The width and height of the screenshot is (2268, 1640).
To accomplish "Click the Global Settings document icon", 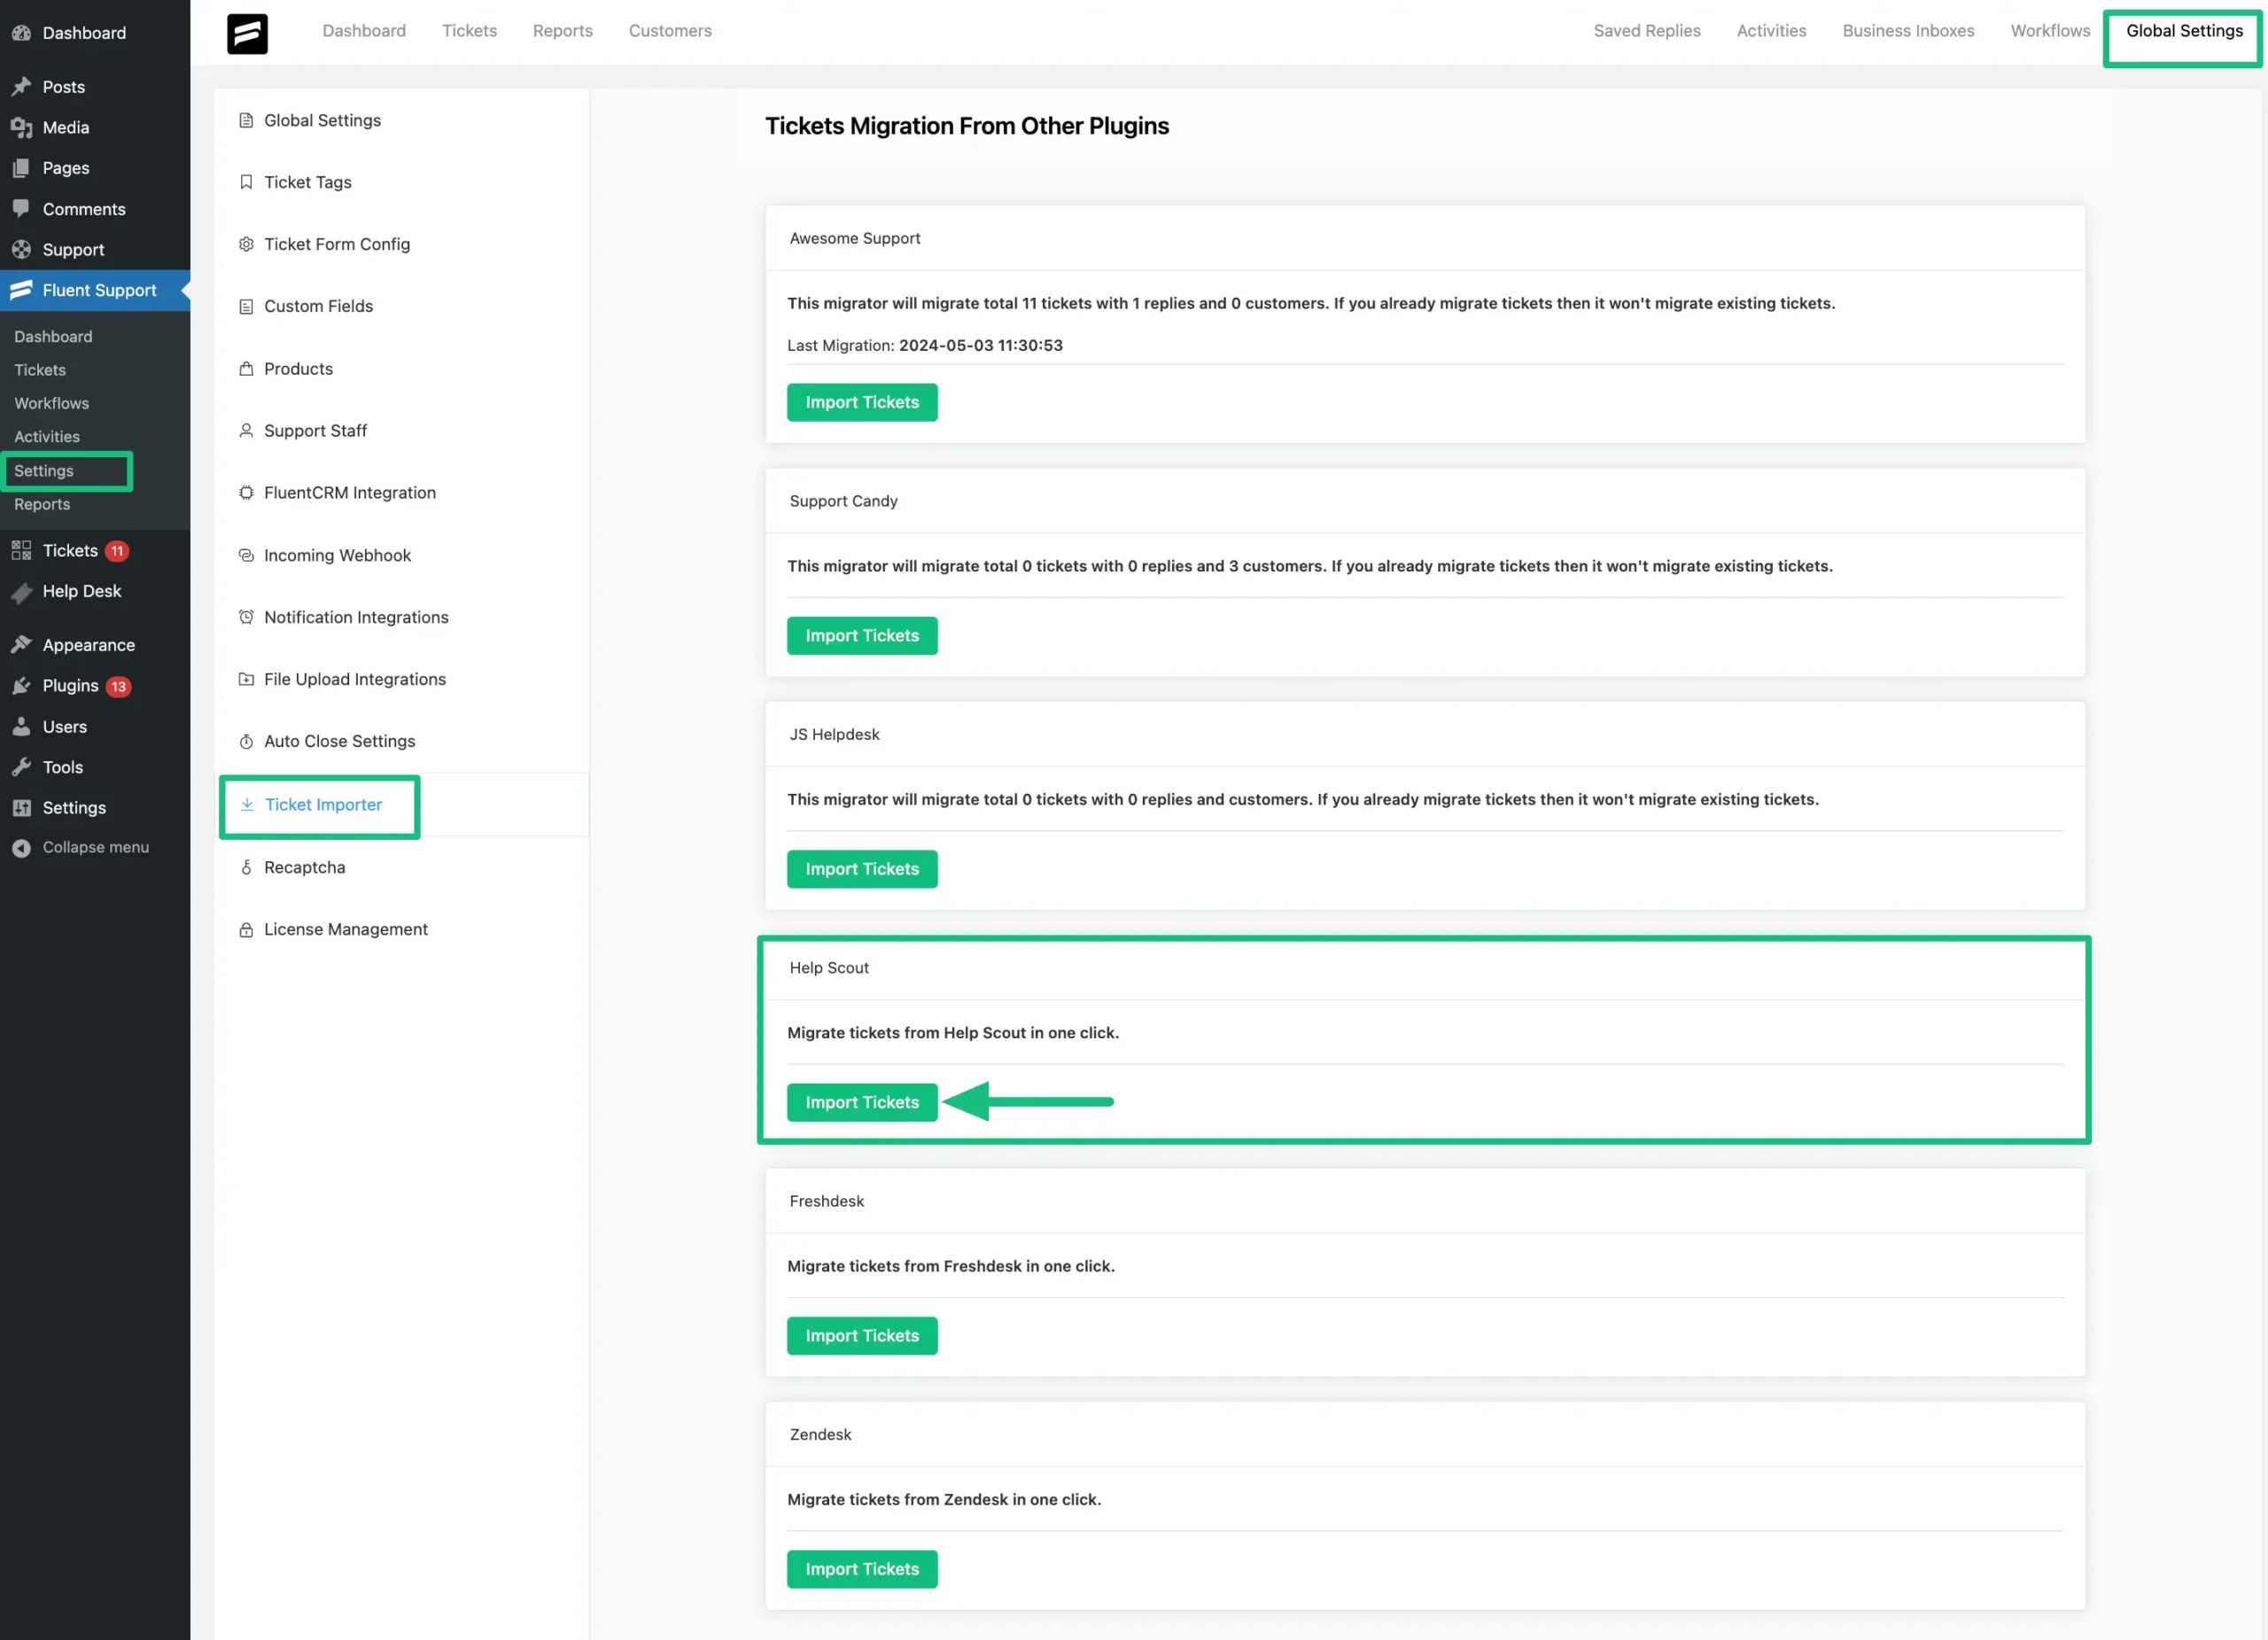I will point(246,120).
